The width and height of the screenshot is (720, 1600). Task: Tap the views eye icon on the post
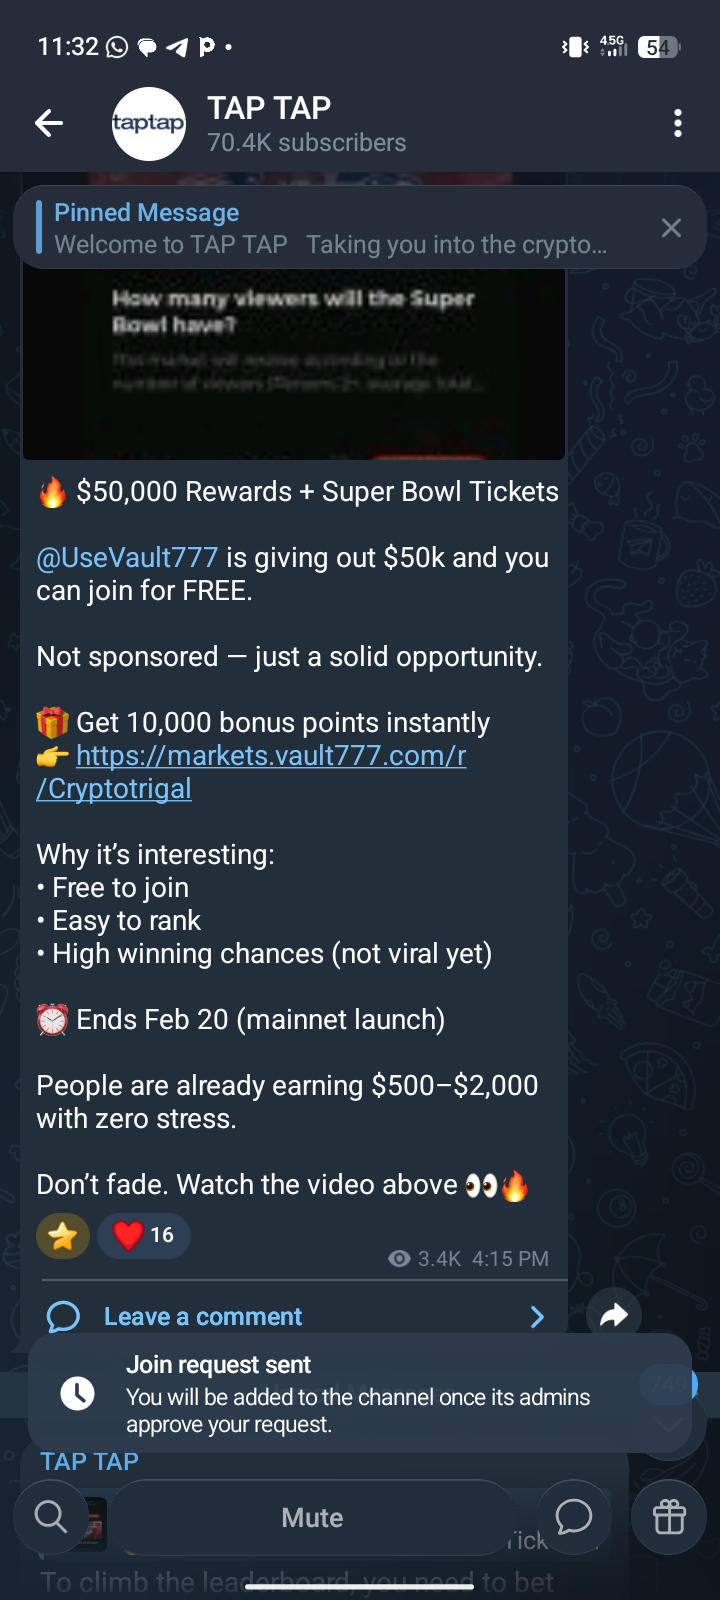click(399, 1259)
